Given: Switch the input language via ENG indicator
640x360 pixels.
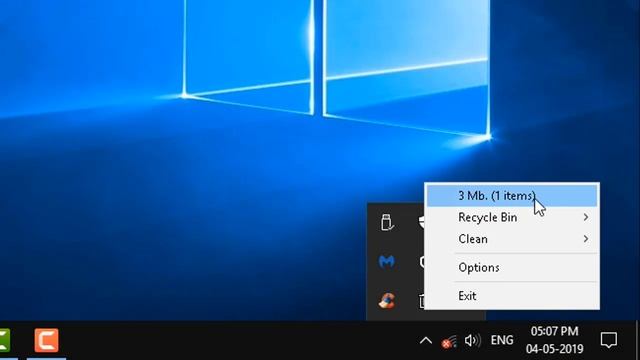Looking at the screenshot, I should (502, 340).
